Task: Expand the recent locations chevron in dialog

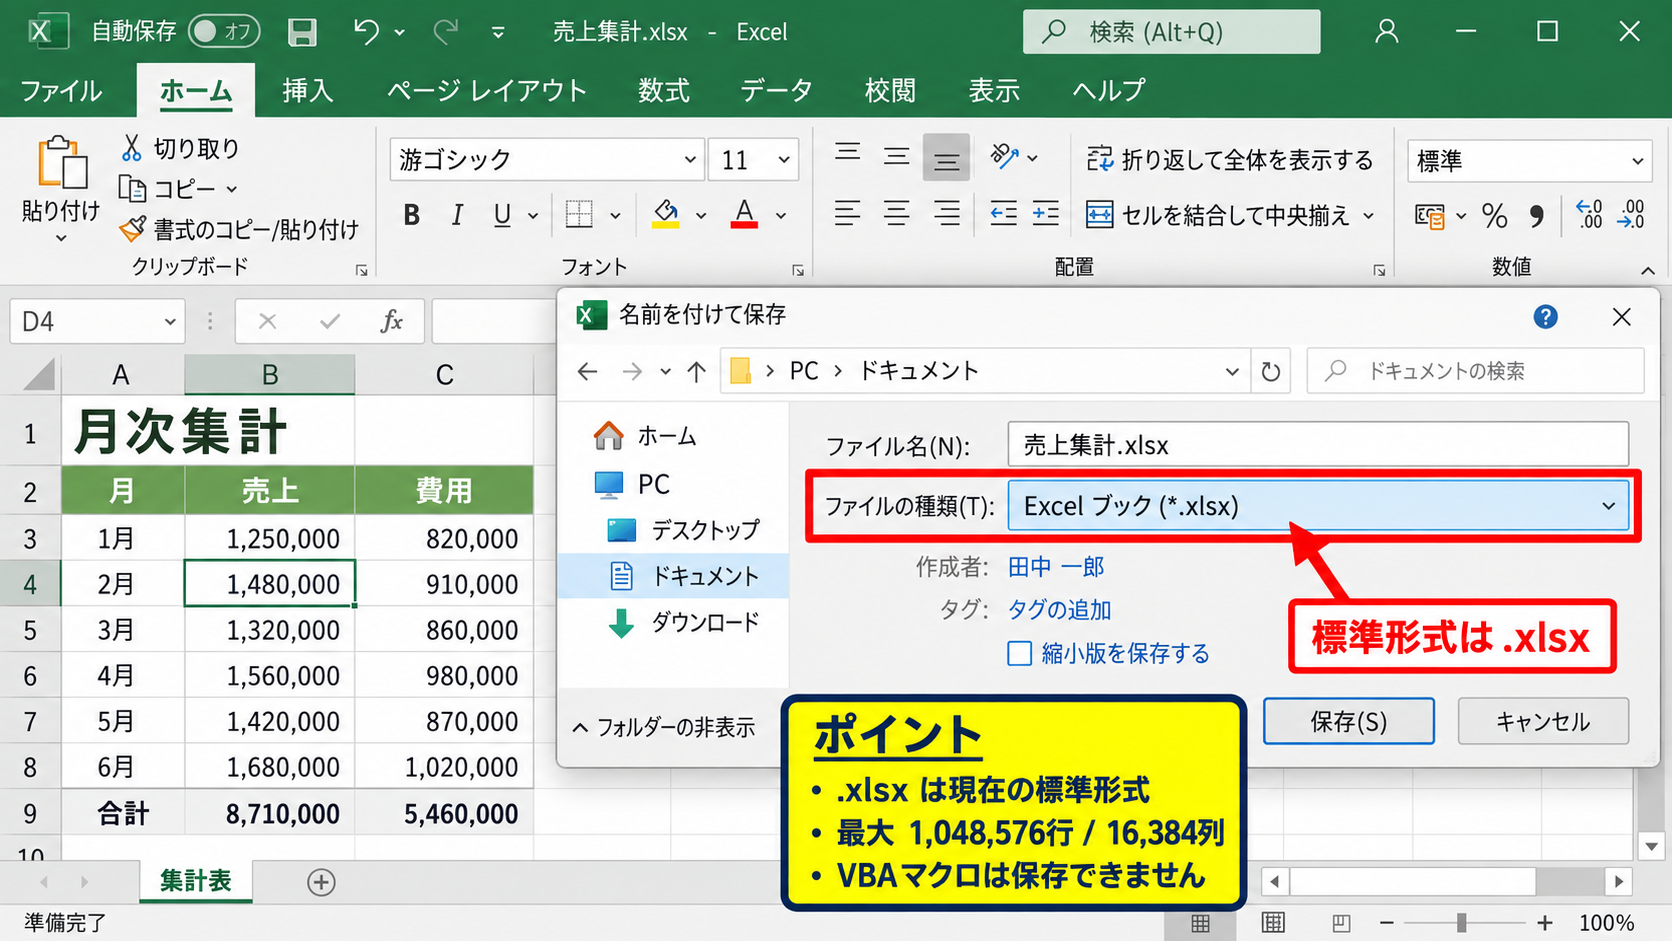Action: pyautogui.click(x=665, y=372)
